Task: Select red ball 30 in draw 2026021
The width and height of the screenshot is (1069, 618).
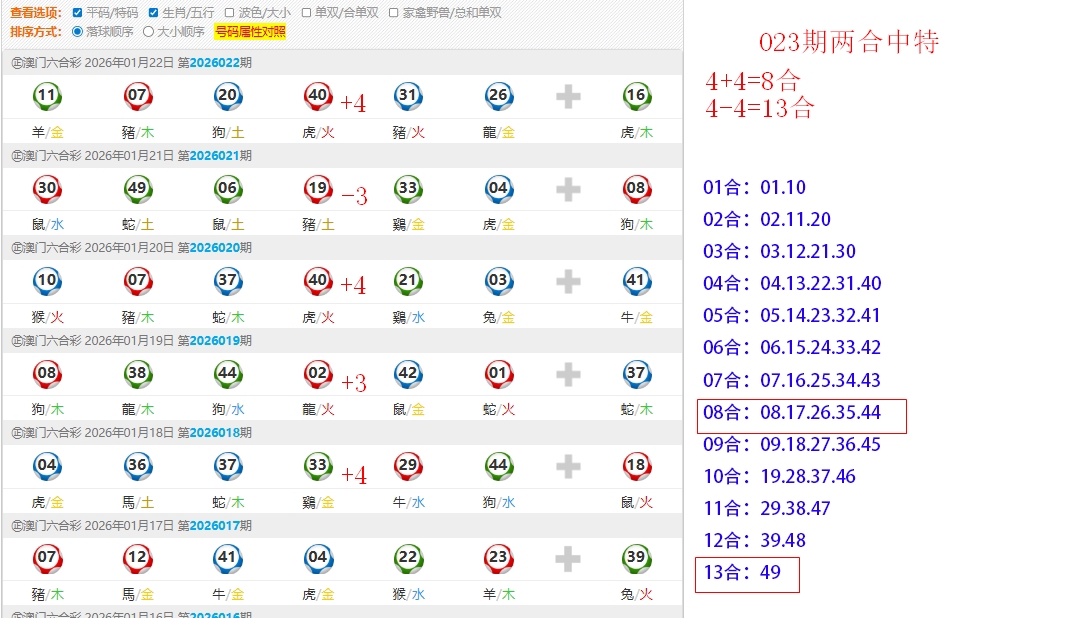Action: click(x=47, y=188)
